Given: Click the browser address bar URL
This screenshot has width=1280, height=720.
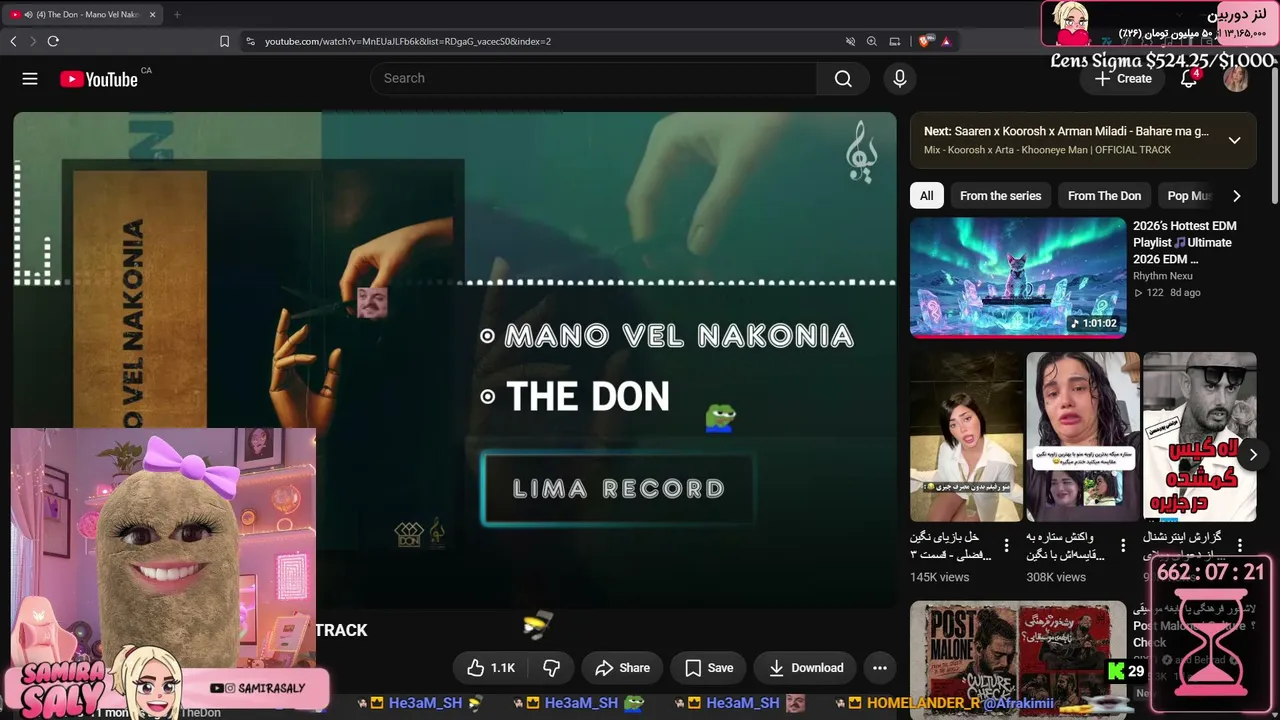Looking at the screenshot, I should [408, 41].
